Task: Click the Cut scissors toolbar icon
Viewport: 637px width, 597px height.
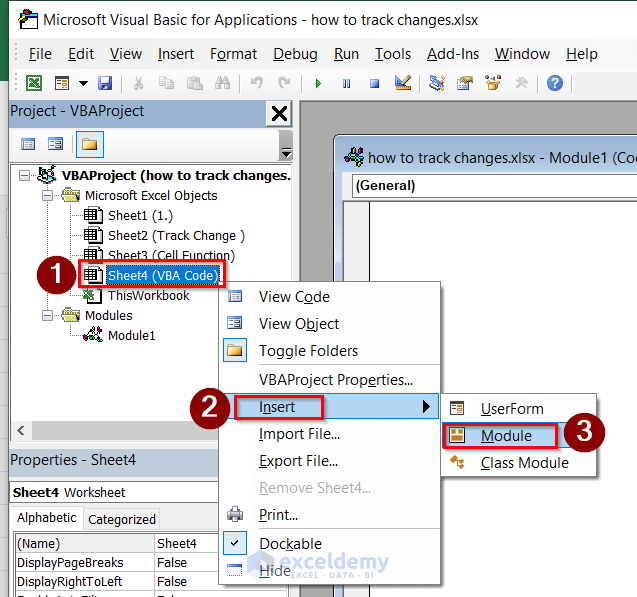Action: 139,83
